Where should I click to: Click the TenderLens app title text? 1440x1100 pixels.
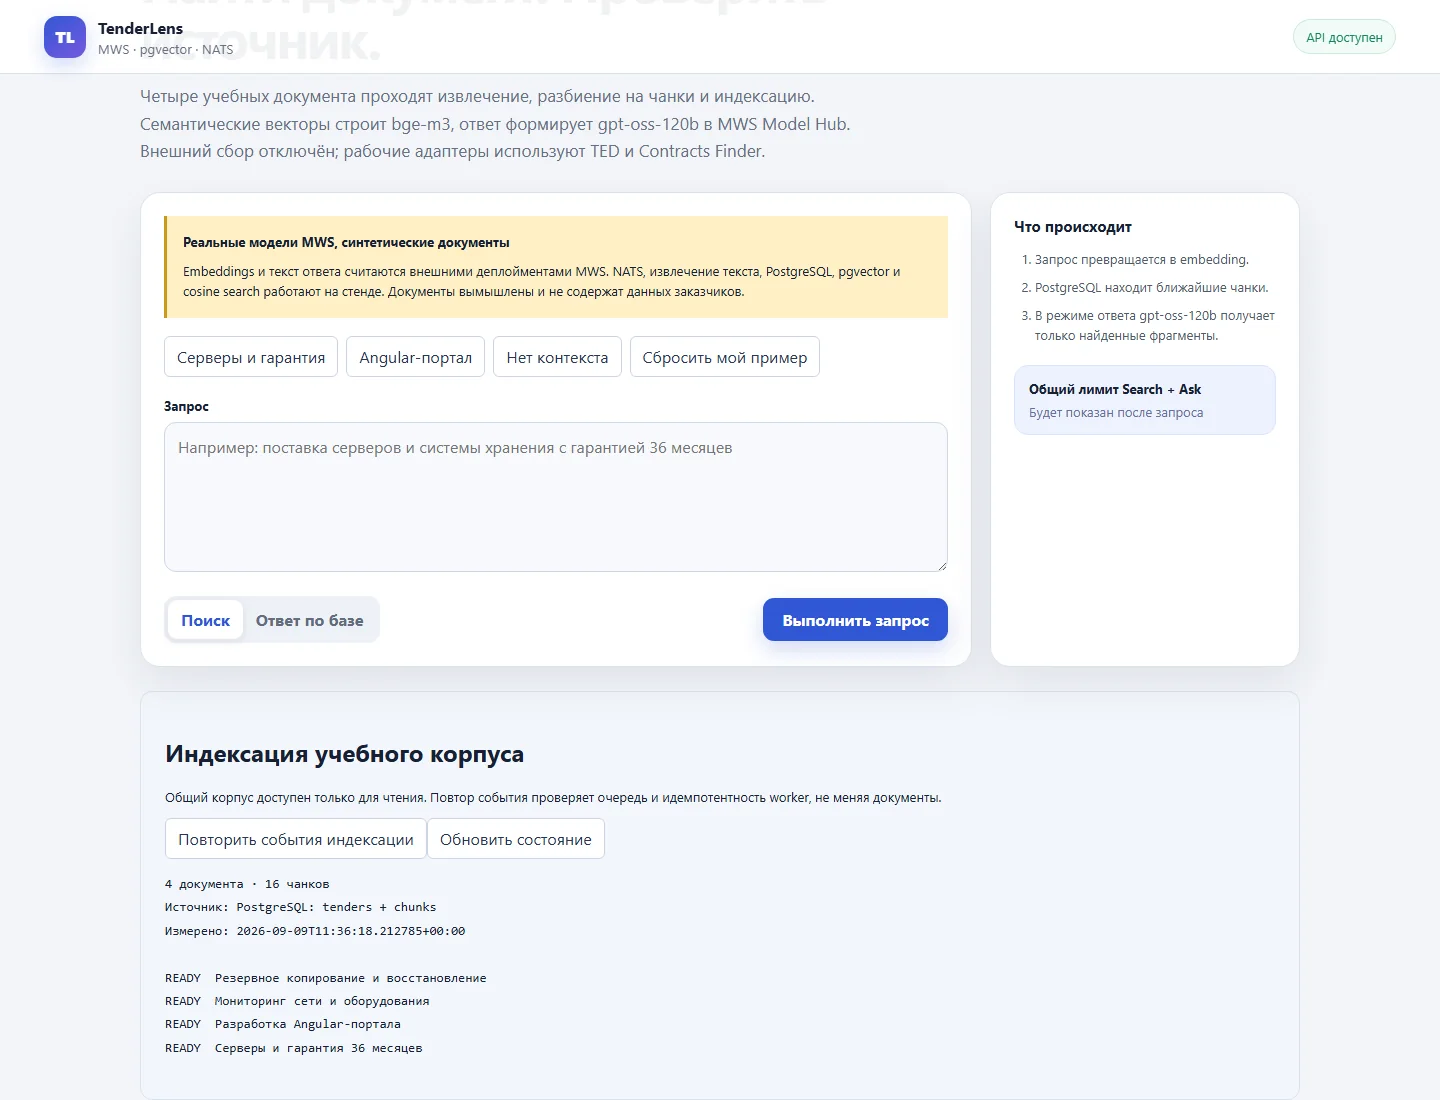141,28
